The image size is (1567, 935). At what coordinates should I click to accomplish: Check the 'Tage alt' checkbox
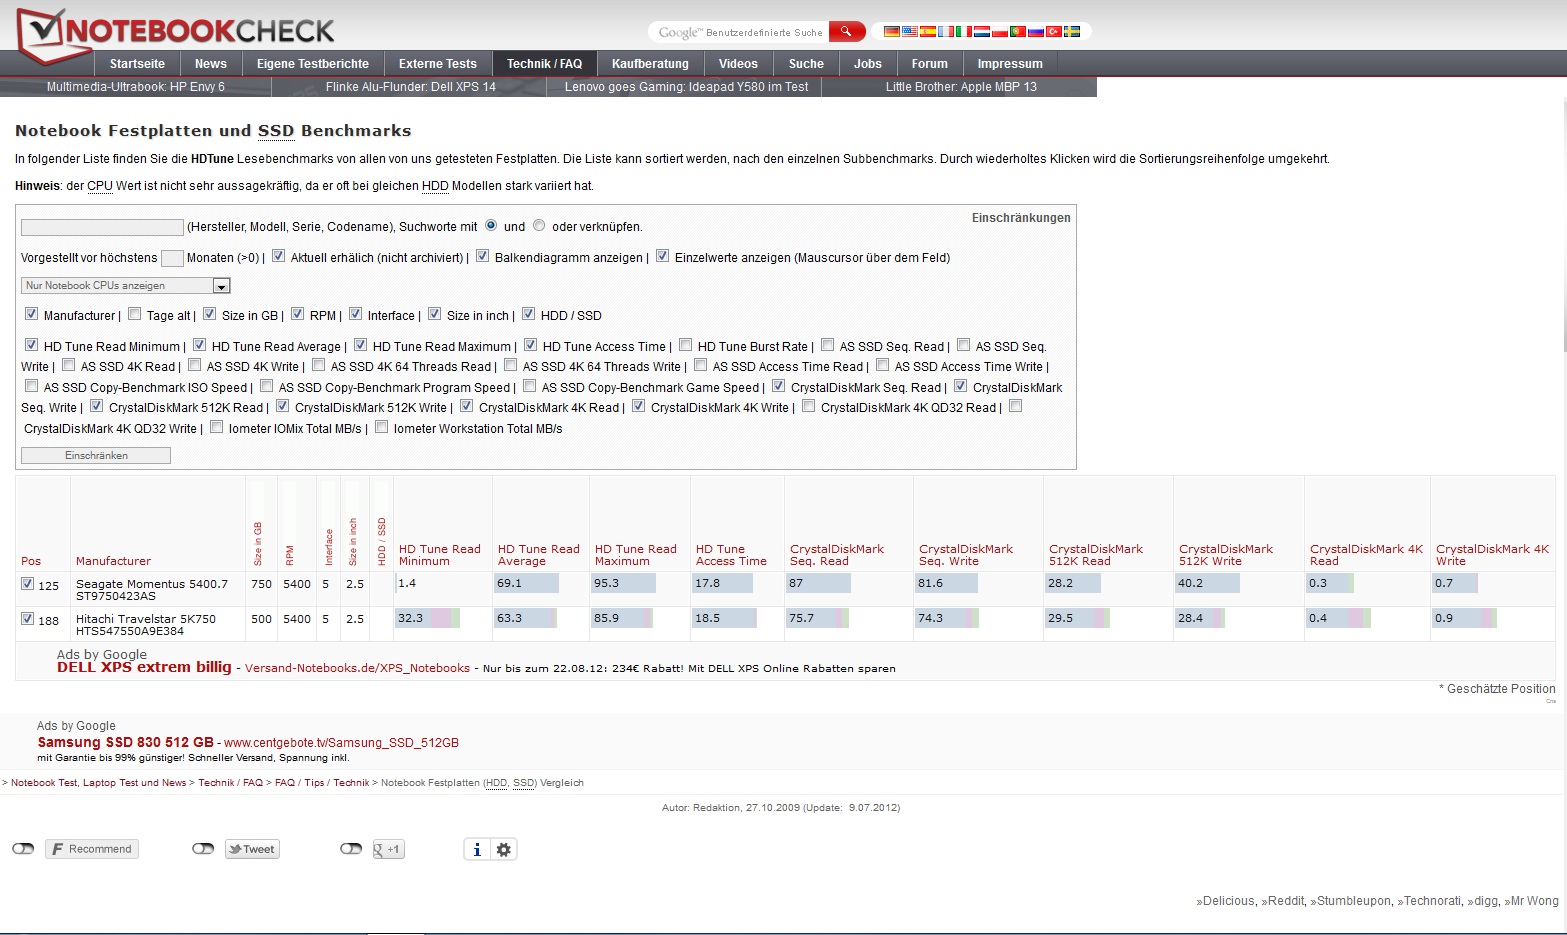point(134,314)
